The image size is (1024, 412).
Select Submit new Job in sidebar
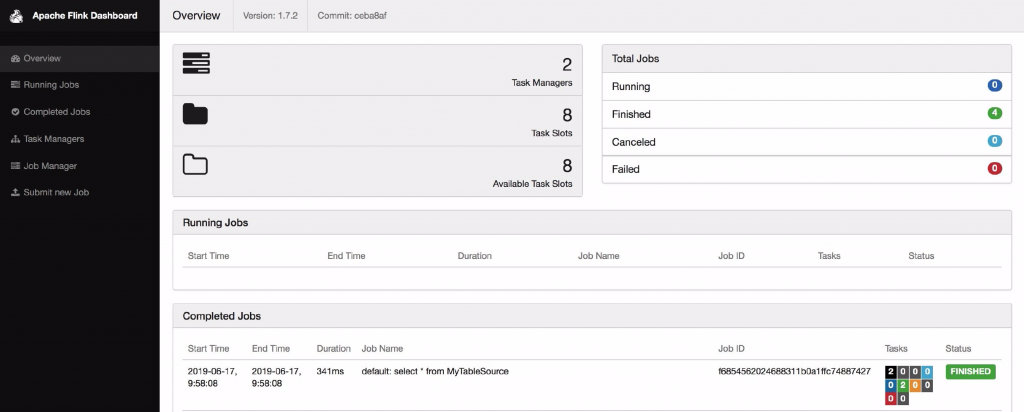coord(80,193)
